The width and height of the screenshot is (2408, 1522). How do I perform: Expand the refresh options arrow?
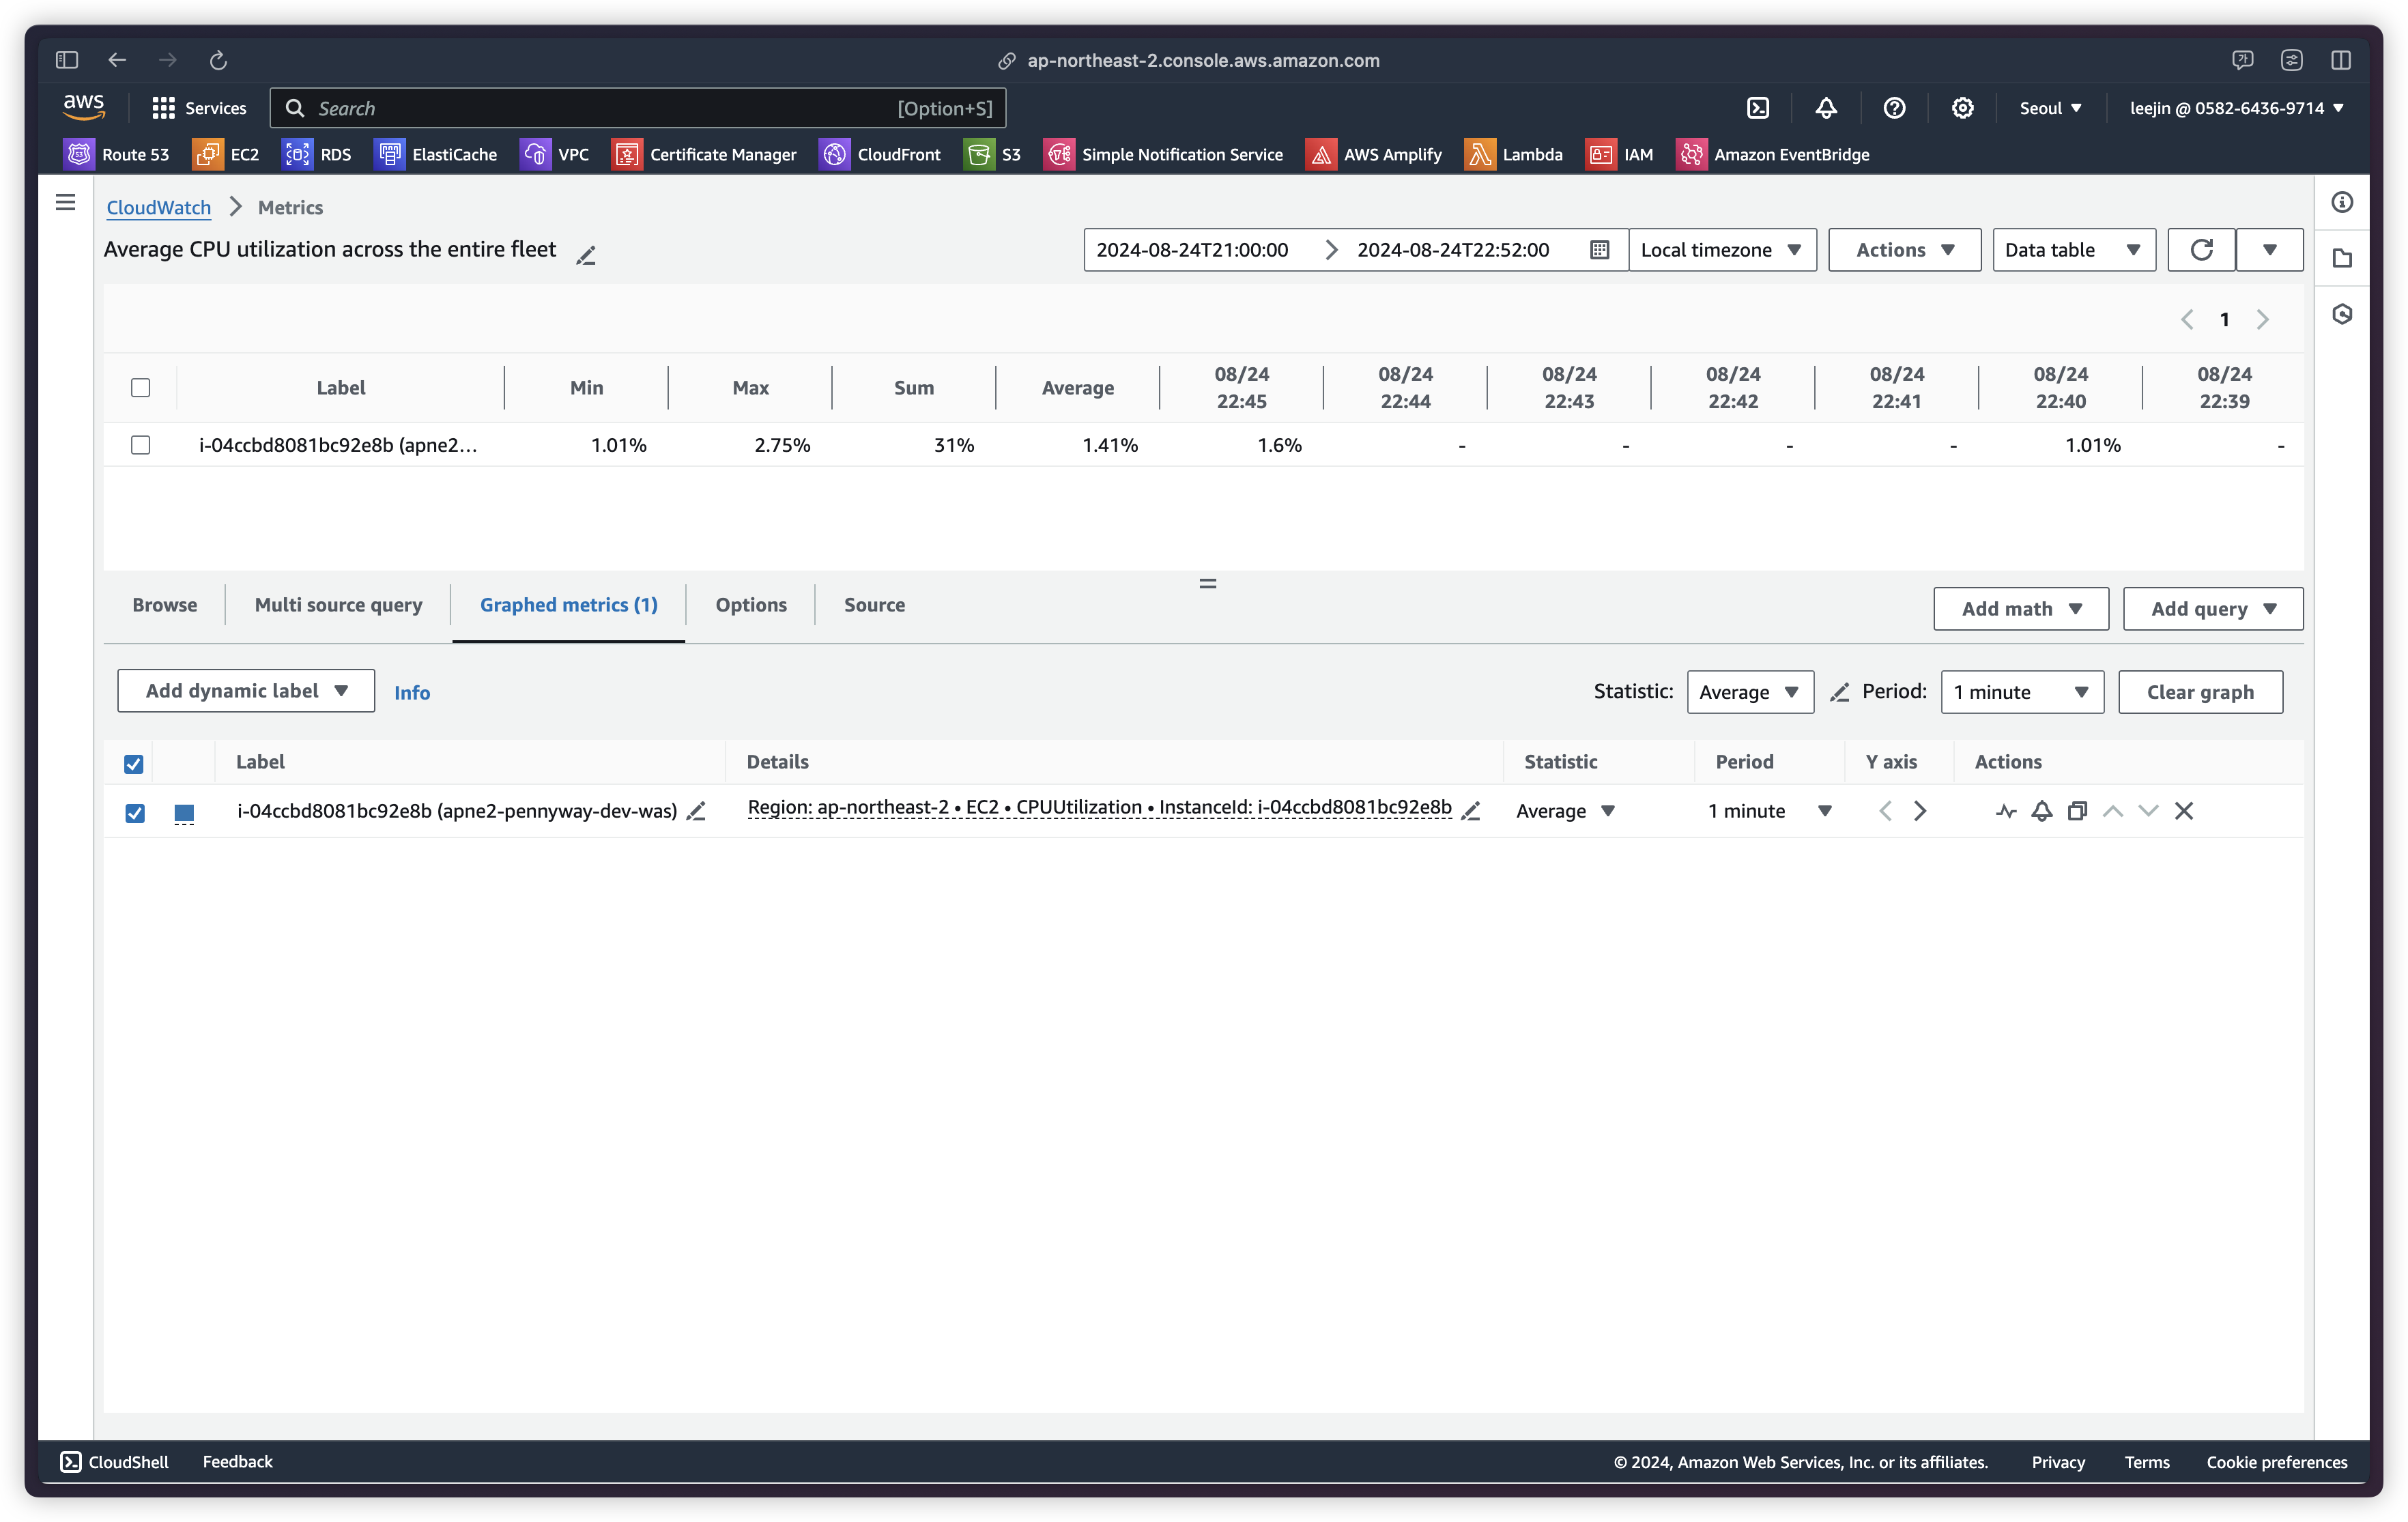coord(2269,250)
